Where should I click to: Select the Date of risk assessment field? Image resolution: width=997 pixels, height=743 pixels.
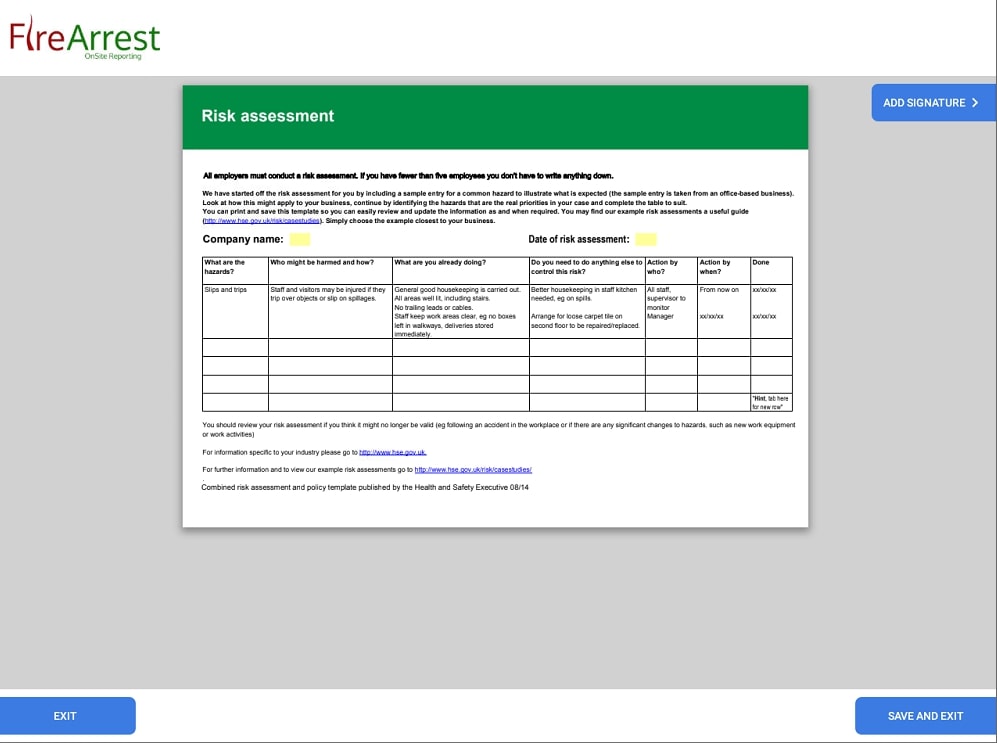[645, 239]
